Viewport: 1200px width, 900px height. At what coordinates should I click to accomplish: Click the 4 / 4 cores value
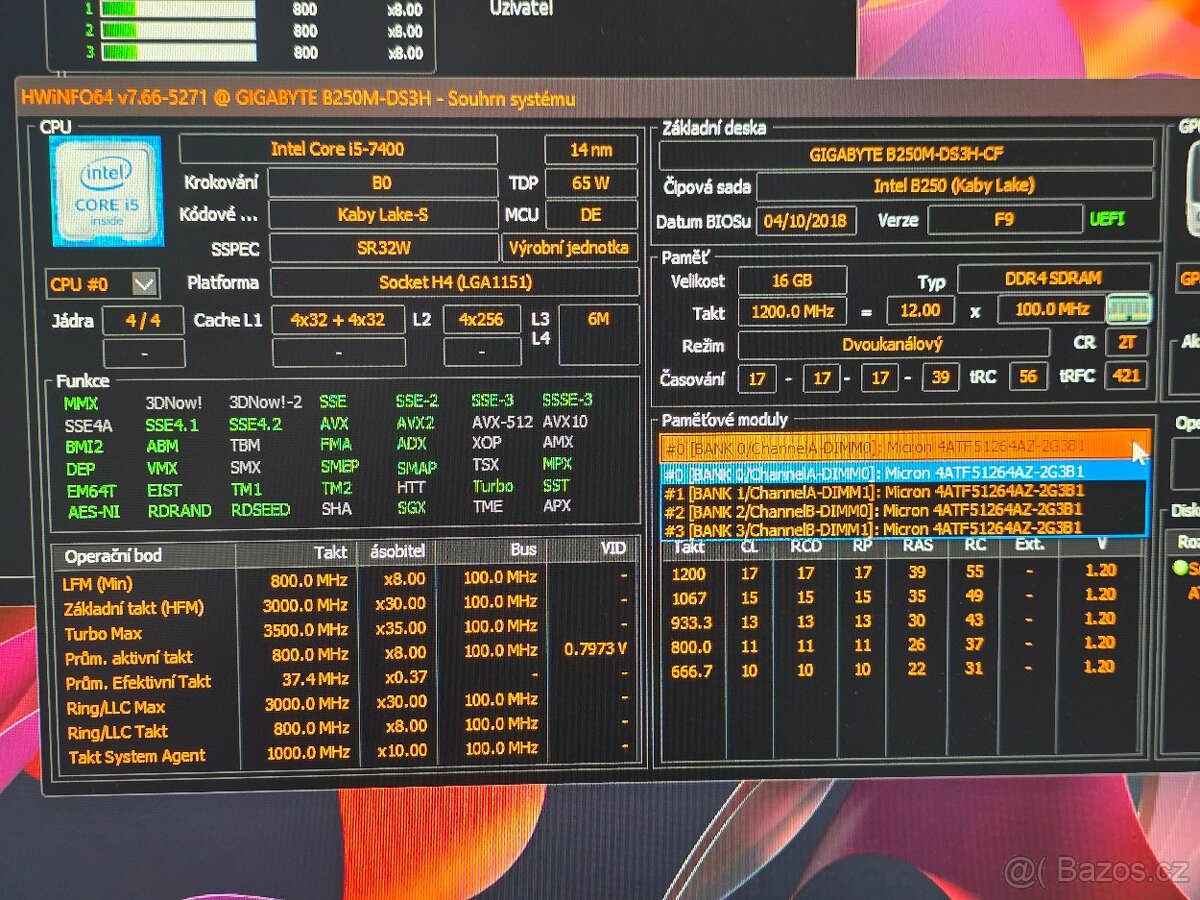tap(143, 321)
